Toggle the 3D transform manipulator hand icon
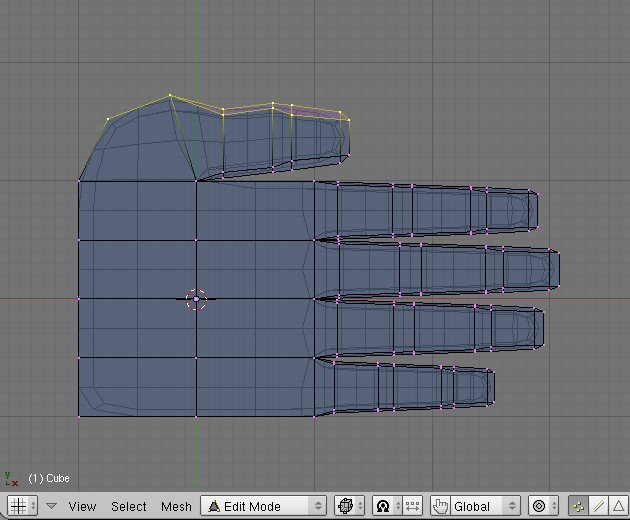 pos(441,506)
